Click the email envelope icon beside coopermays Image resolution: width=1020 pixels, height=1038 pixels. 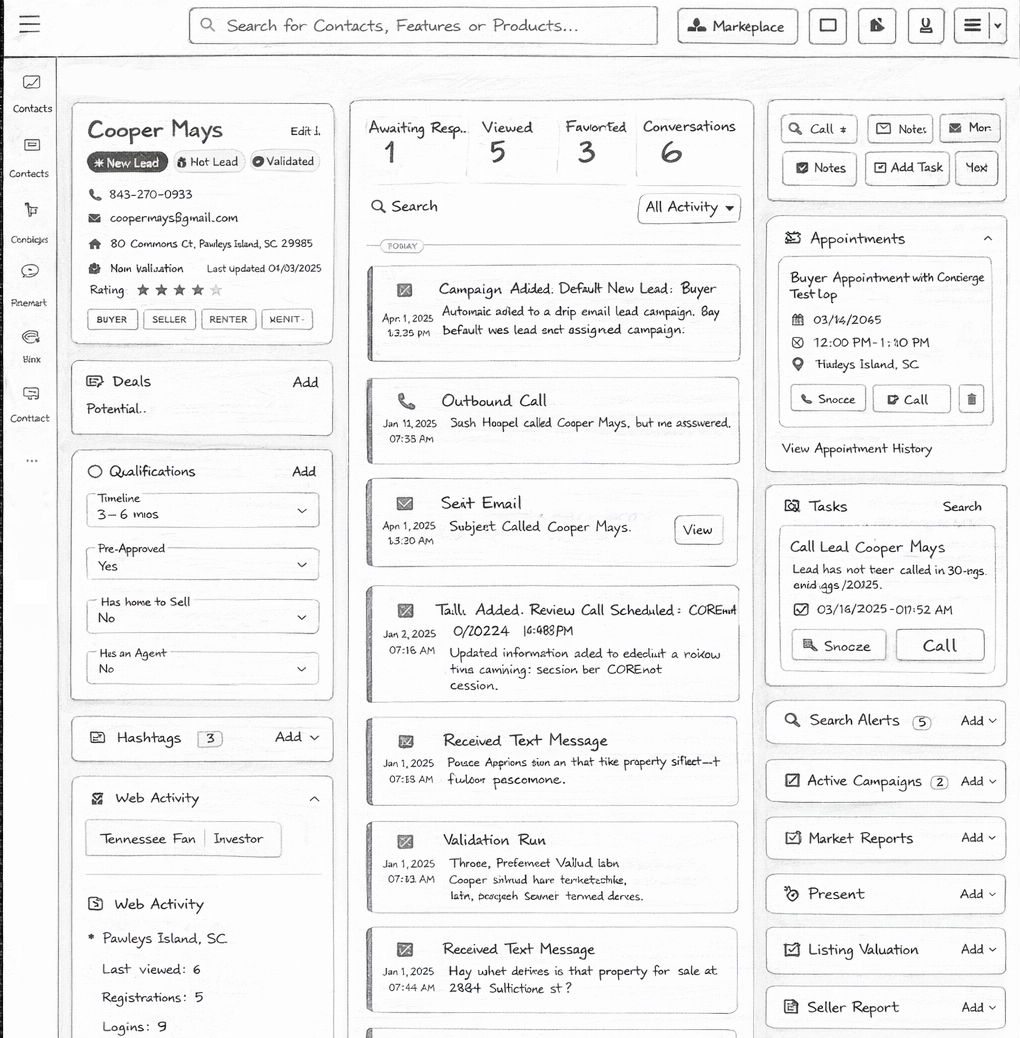pyautogui.click(x=95, y=218)
